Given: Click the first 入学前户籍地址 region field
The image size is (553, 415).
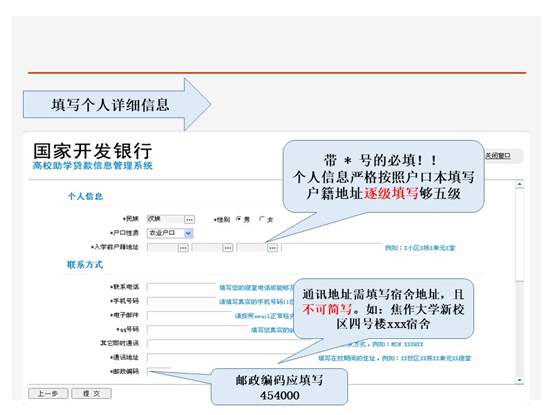Looking at the screenshot, I should coord(162,248).
